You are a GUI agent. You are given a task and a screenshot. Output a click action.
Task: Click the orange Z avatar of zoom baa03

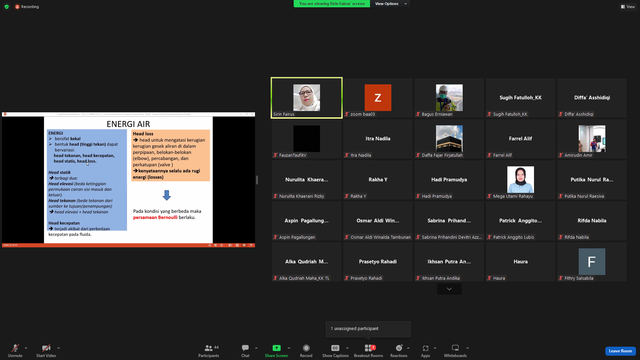(378, 98)
